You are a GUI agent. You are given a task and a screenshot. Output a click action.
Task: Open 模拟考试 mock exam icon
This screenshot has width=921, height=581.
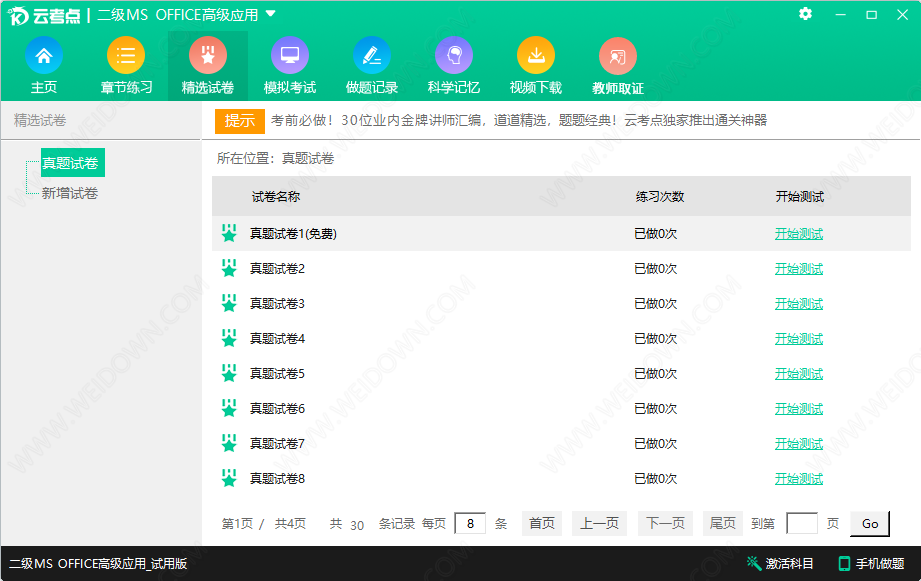pos(290,56)
